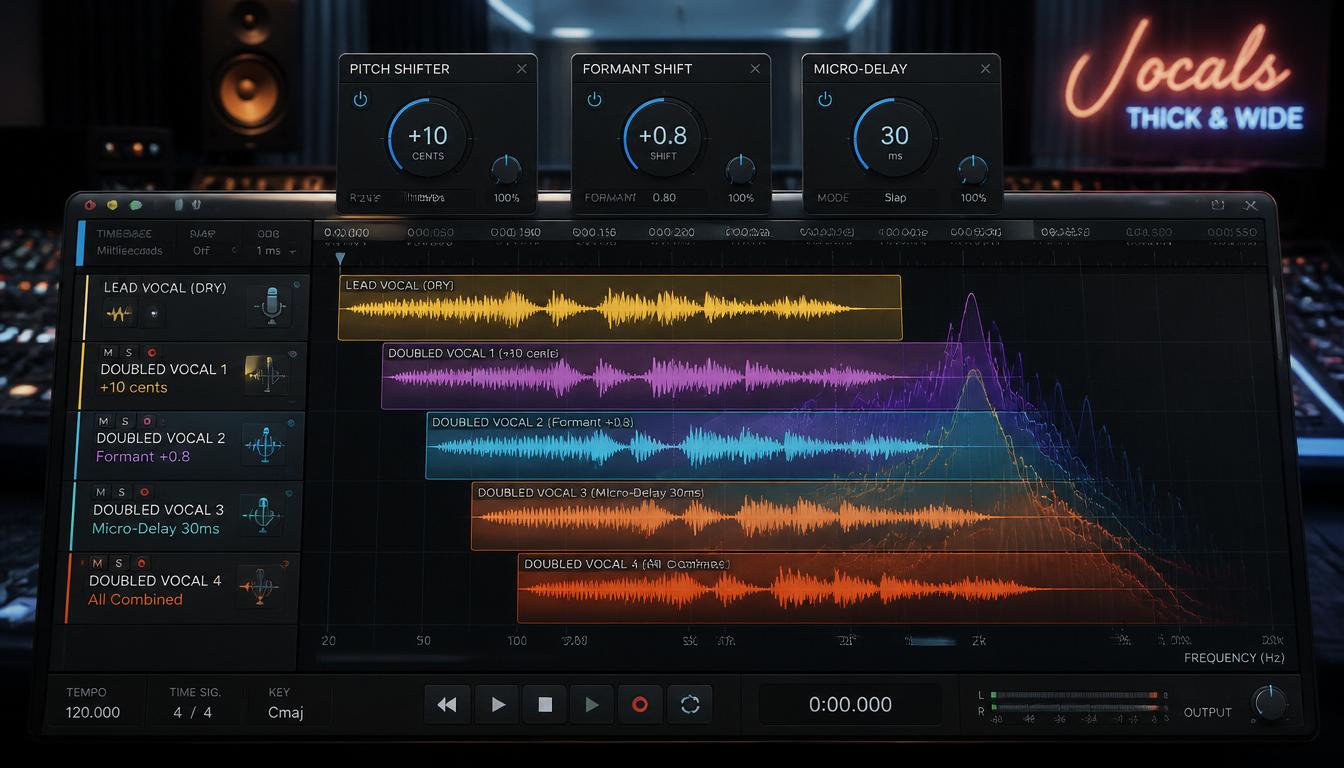Click the Micro-Delay 30ms track label
The height and width of the screenshot is (768, 1344).
pyautogui.click(x=156, y=528)
